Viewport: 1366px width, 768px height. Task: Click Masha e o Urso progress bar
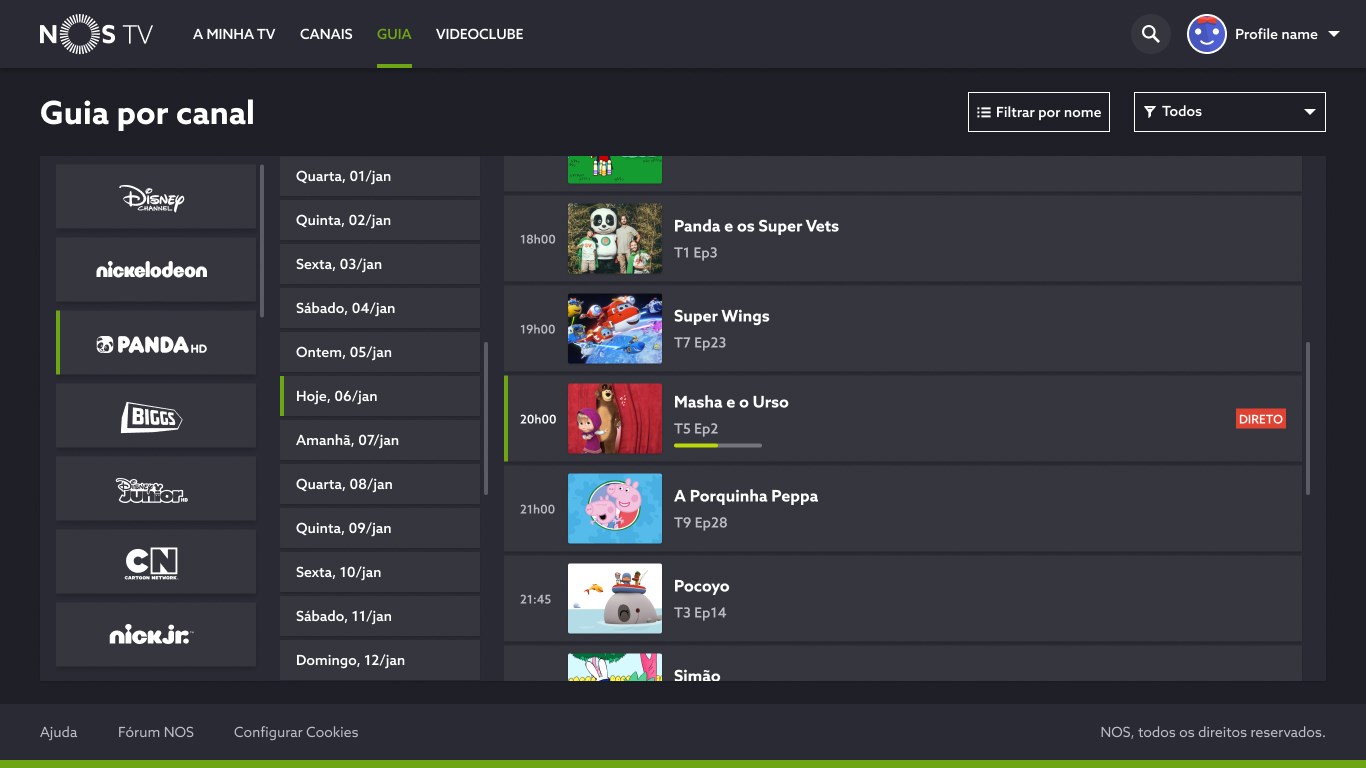point(718,445)
